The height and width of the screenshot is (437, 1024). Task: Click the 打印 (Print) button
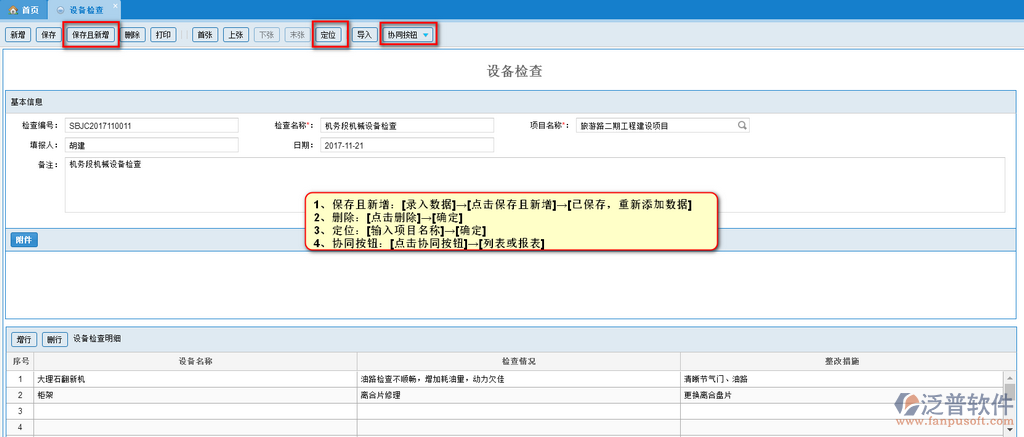164,35
